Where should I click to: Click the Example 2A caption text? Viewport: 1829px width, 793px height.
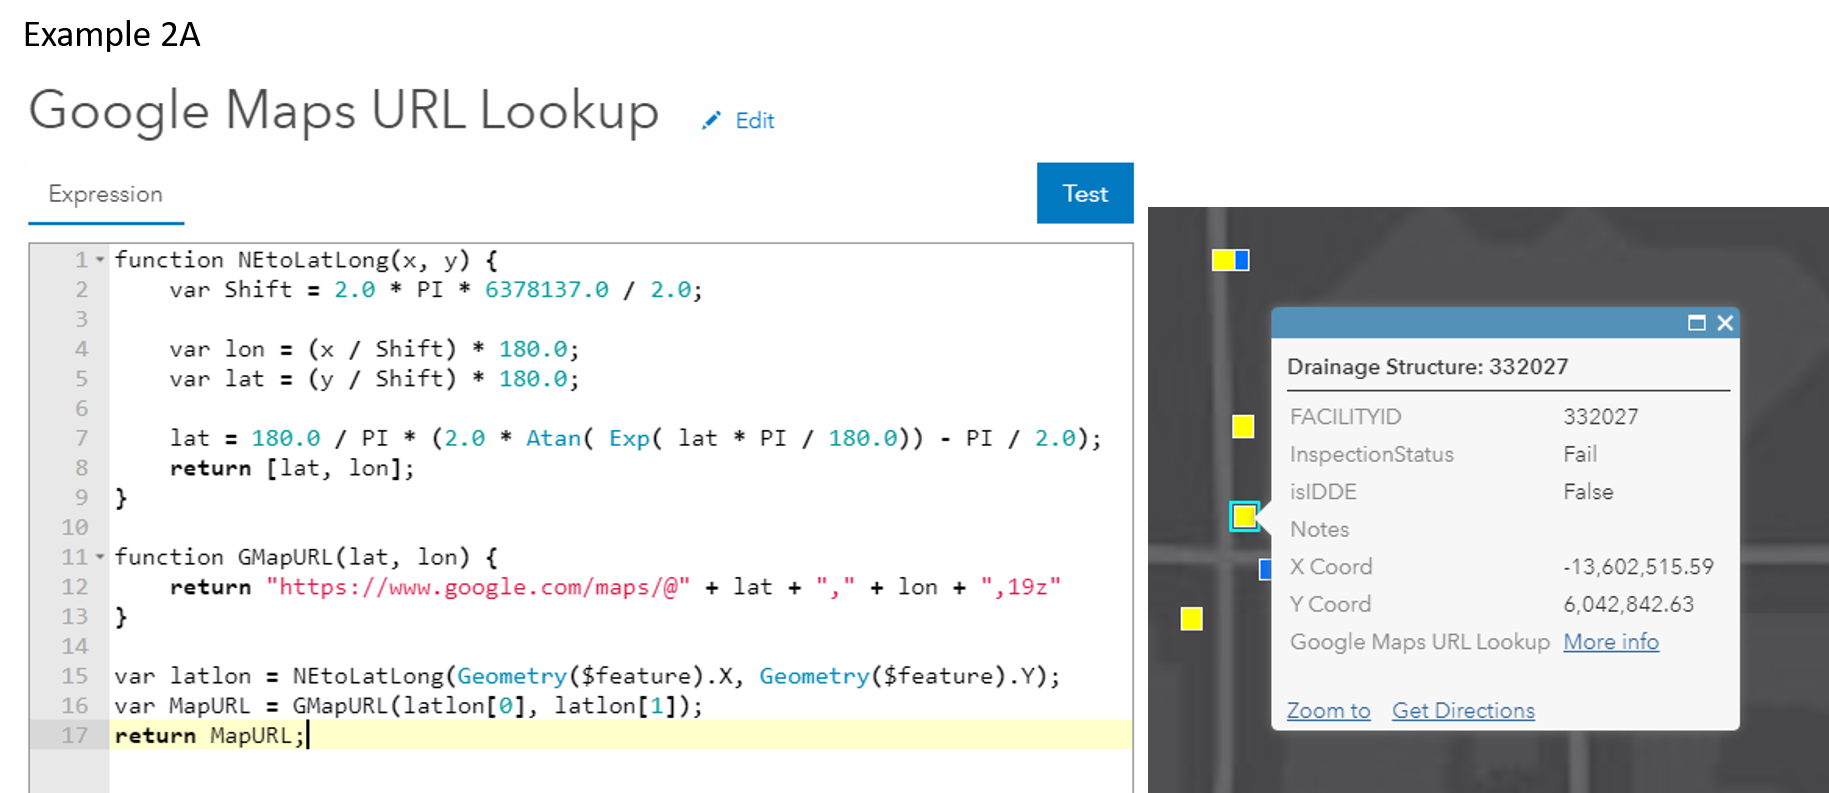point(112,35)
